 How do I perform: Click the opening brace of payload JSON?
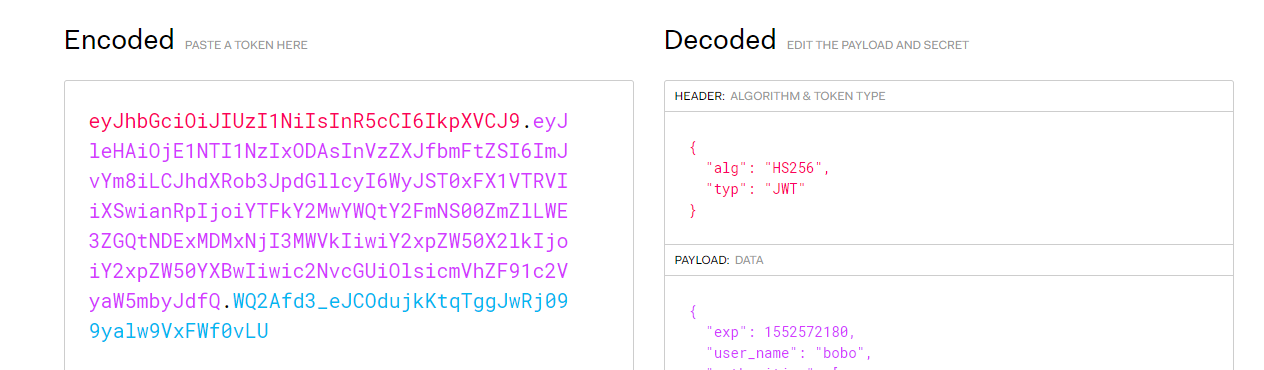point(692,311)
